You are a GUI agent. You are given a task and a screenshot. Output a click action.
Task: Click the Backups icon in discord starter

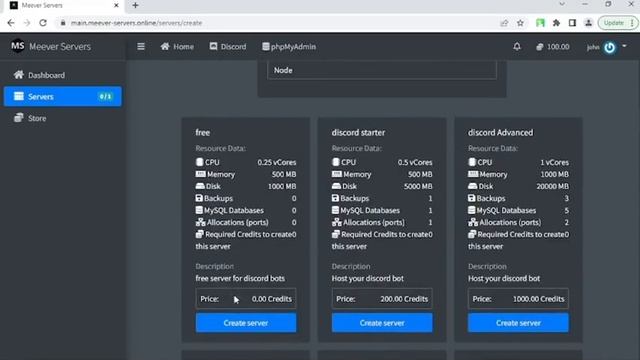[336, 198]
